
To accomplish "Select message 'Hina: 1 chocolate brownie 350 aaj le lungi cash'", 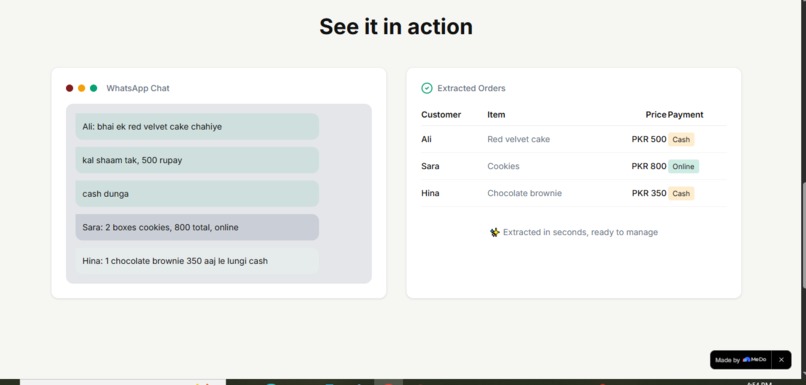I will tap(197, 261).
